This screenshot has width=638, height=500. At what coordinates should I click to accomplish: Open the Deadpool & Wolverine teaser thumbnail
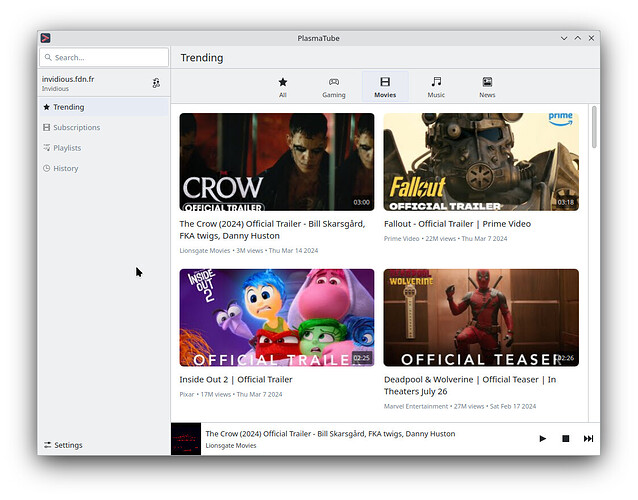point(481,317)
